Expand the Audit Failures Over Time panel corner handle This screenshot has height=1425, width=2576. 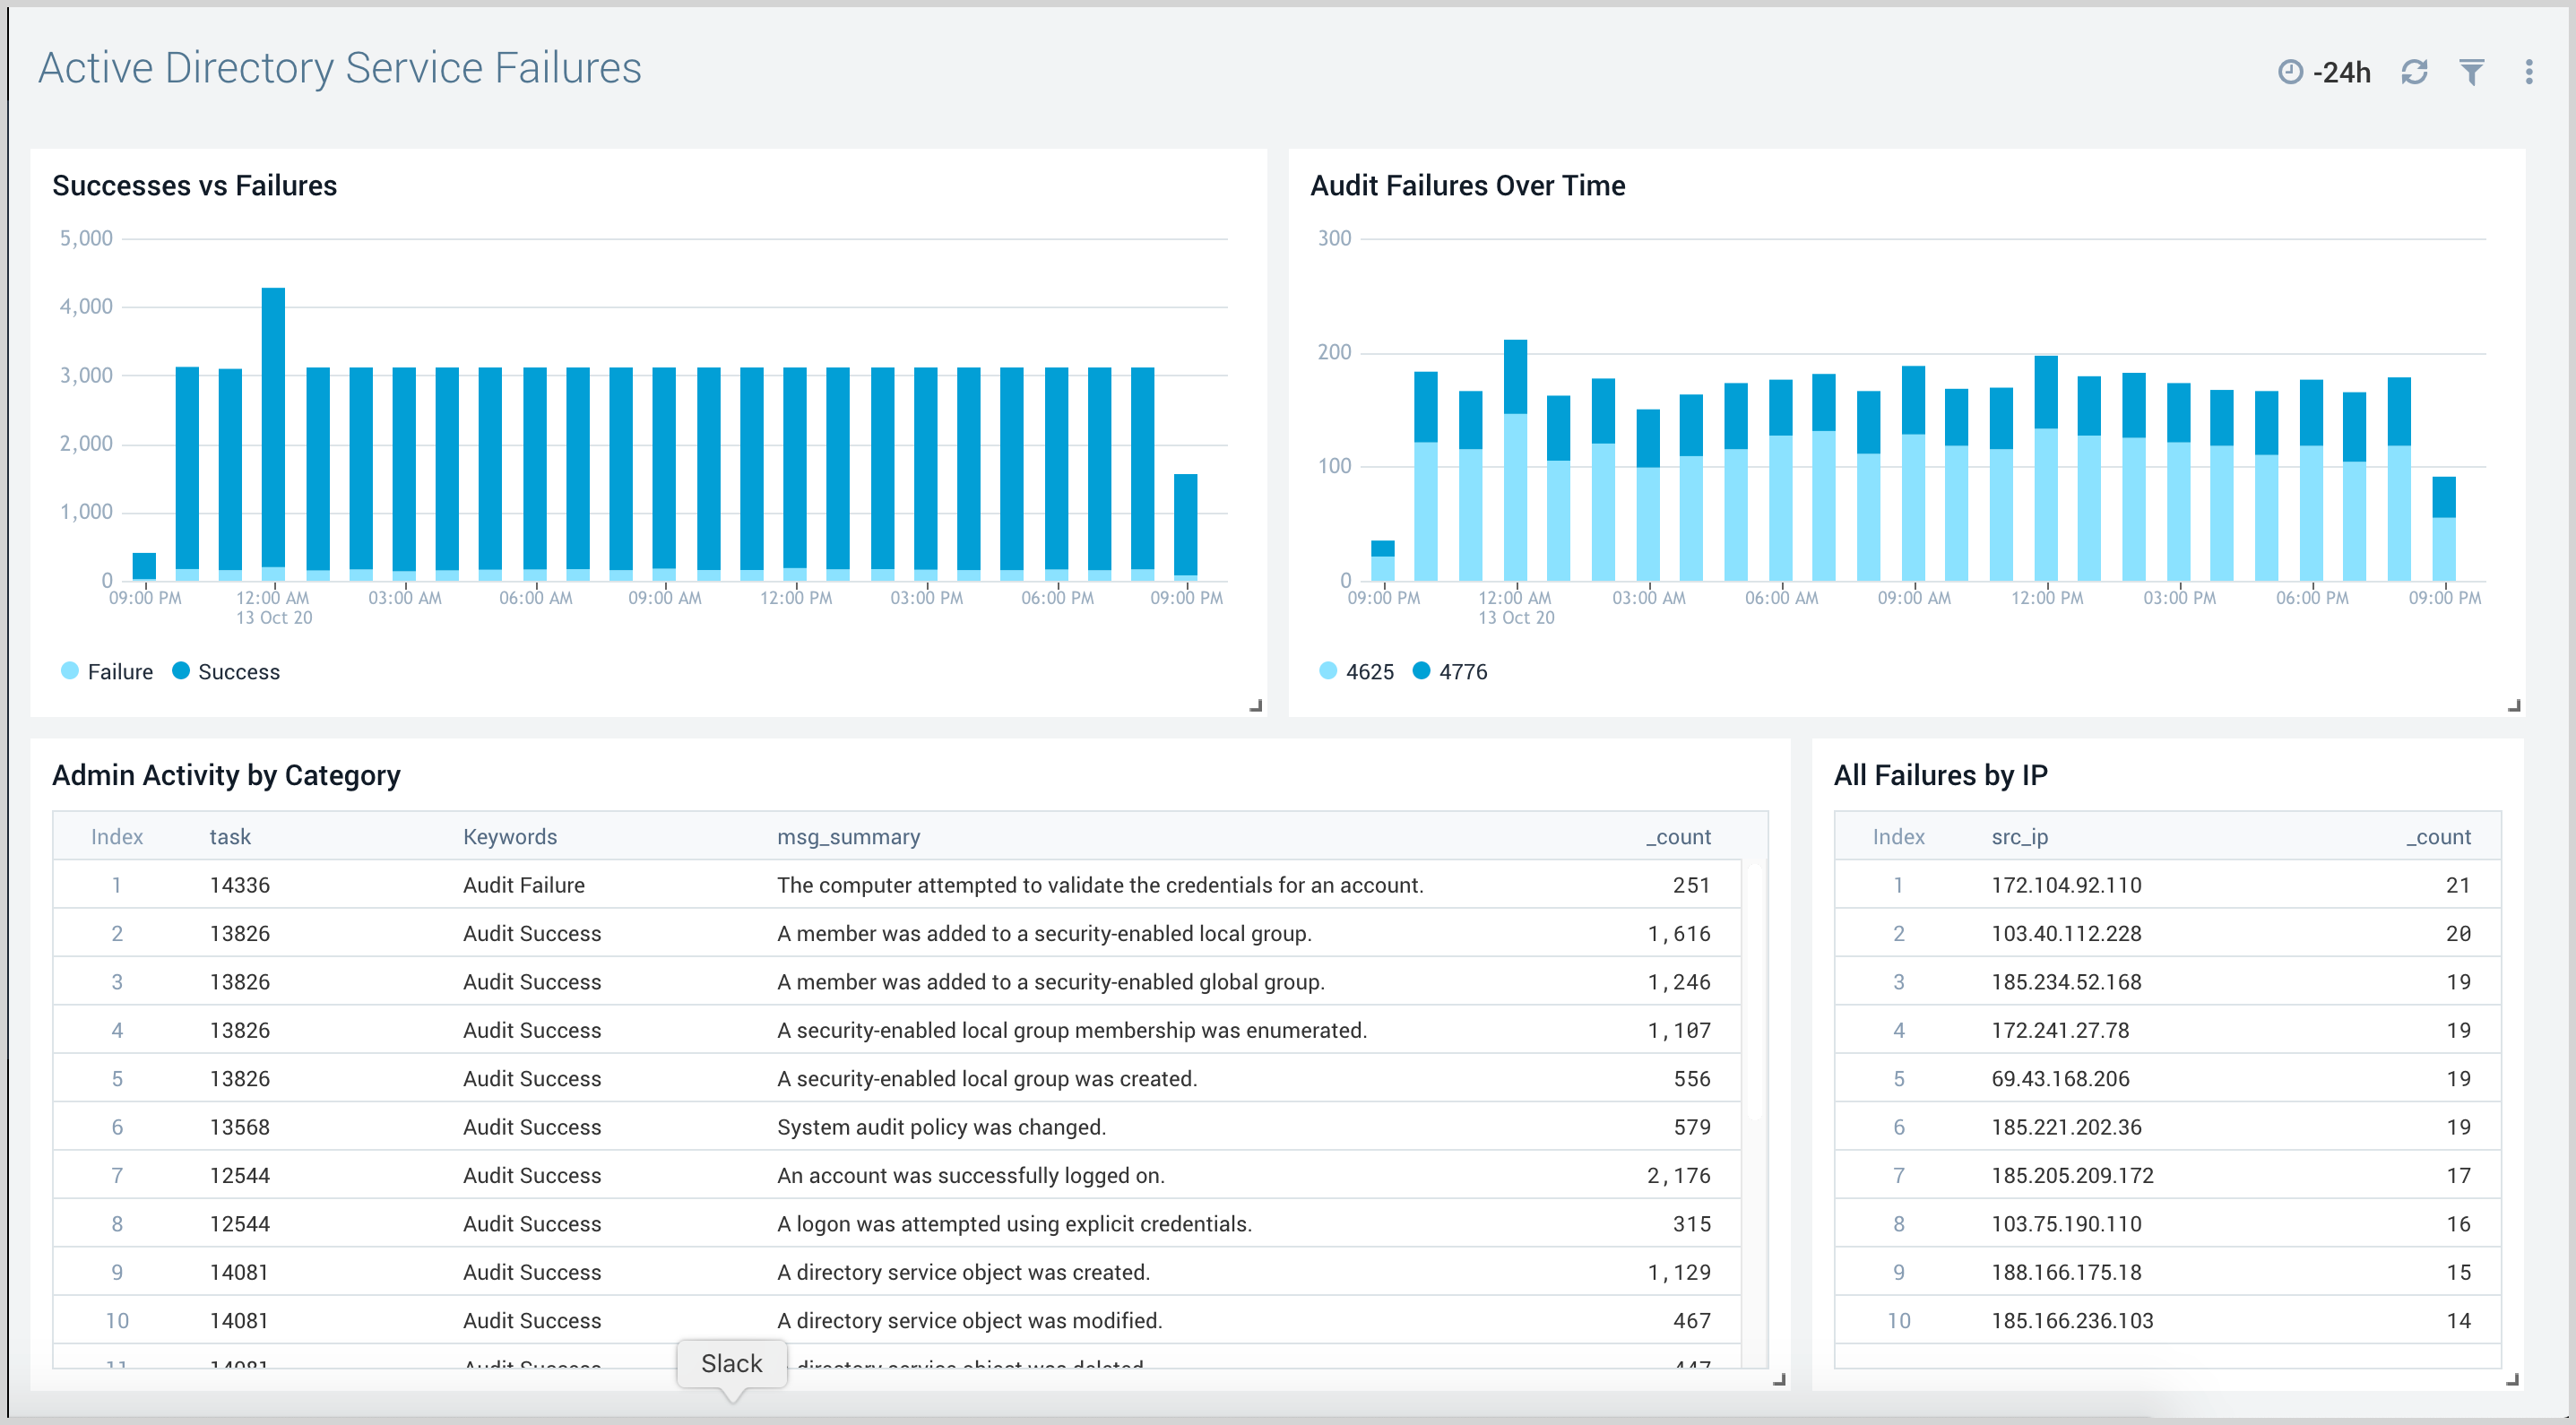coord(2512,706)
